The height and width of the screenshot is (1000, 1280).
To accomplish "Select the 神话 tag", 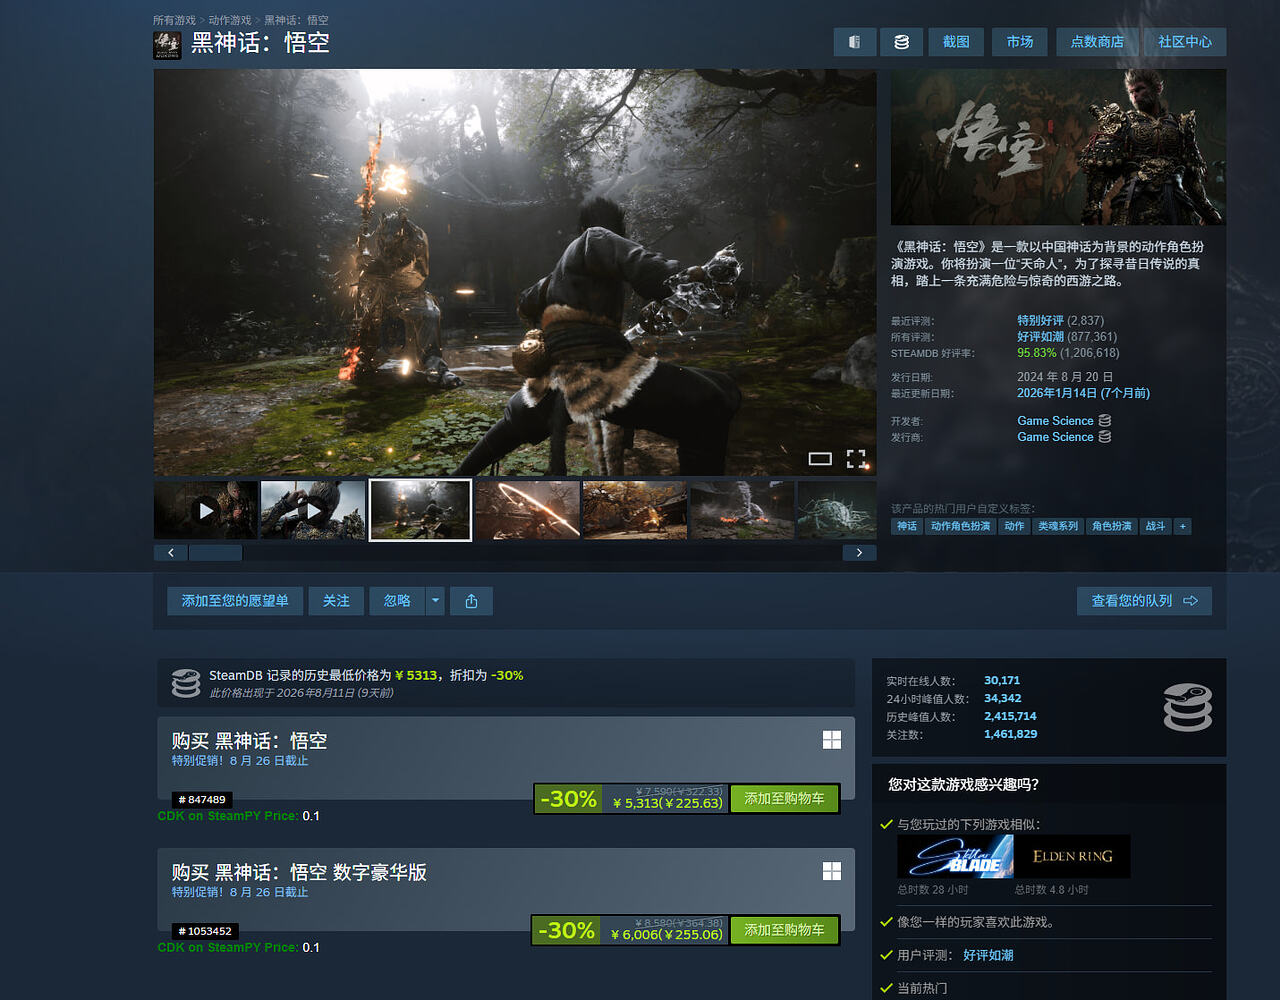I will coord(907,526).
